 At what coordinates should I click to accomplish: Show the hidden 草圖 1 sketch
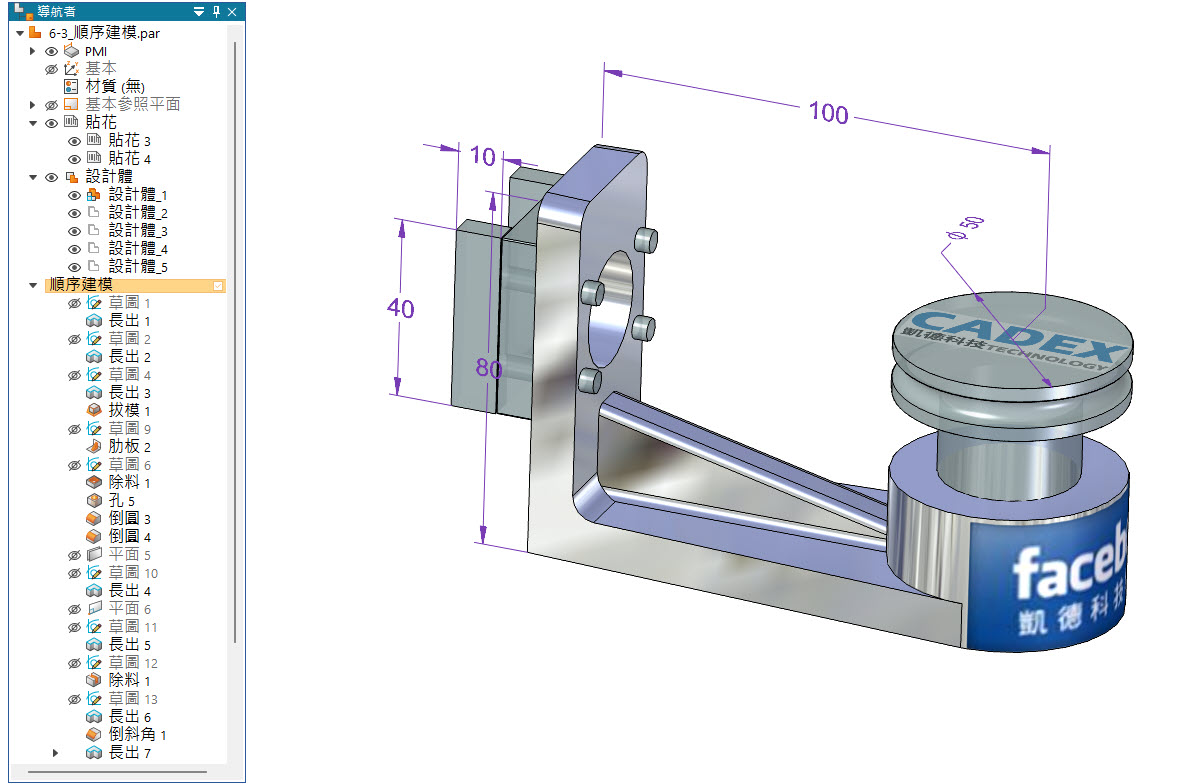[74, 303]
